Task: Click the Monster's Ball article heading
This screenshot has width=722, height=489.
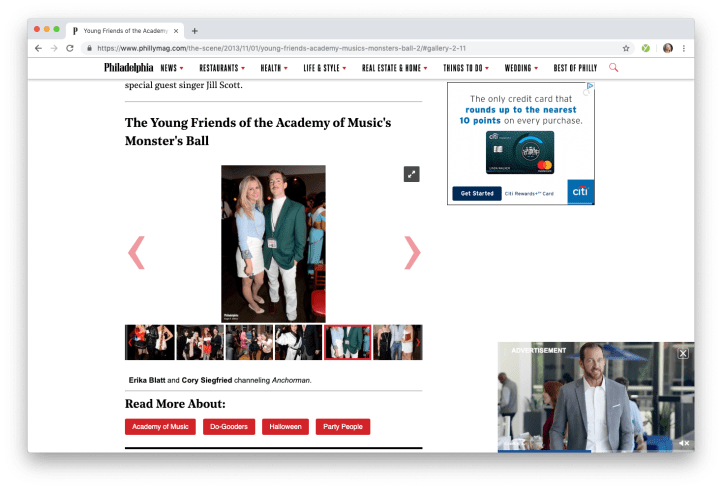Action: point(258,131)
